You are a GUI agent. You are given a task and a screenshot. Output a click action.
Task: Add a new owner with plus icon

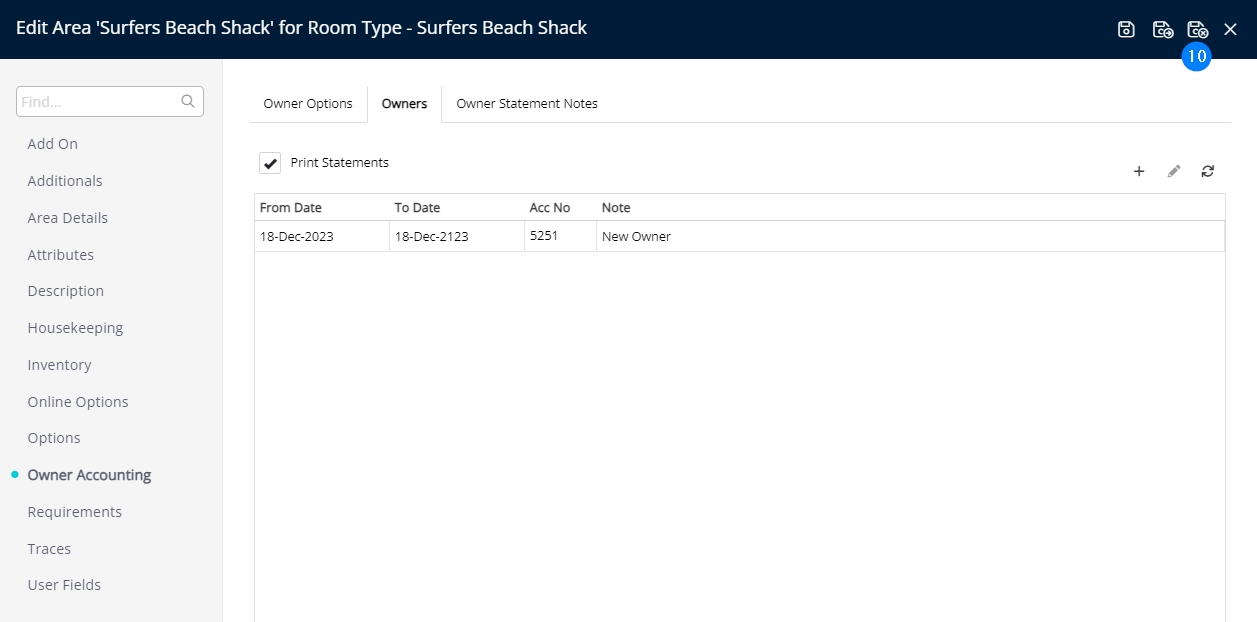coord(1138,171)
